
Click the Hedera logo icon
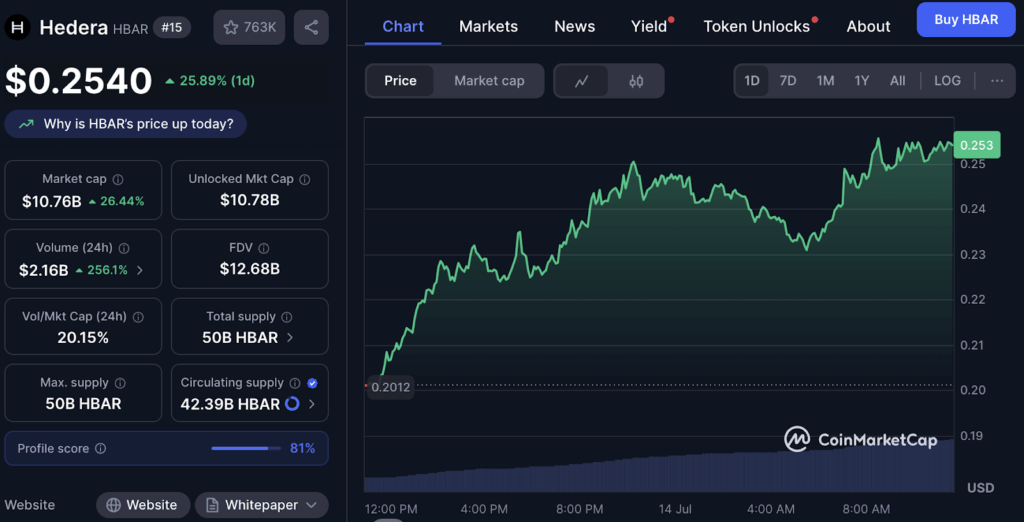18,27
